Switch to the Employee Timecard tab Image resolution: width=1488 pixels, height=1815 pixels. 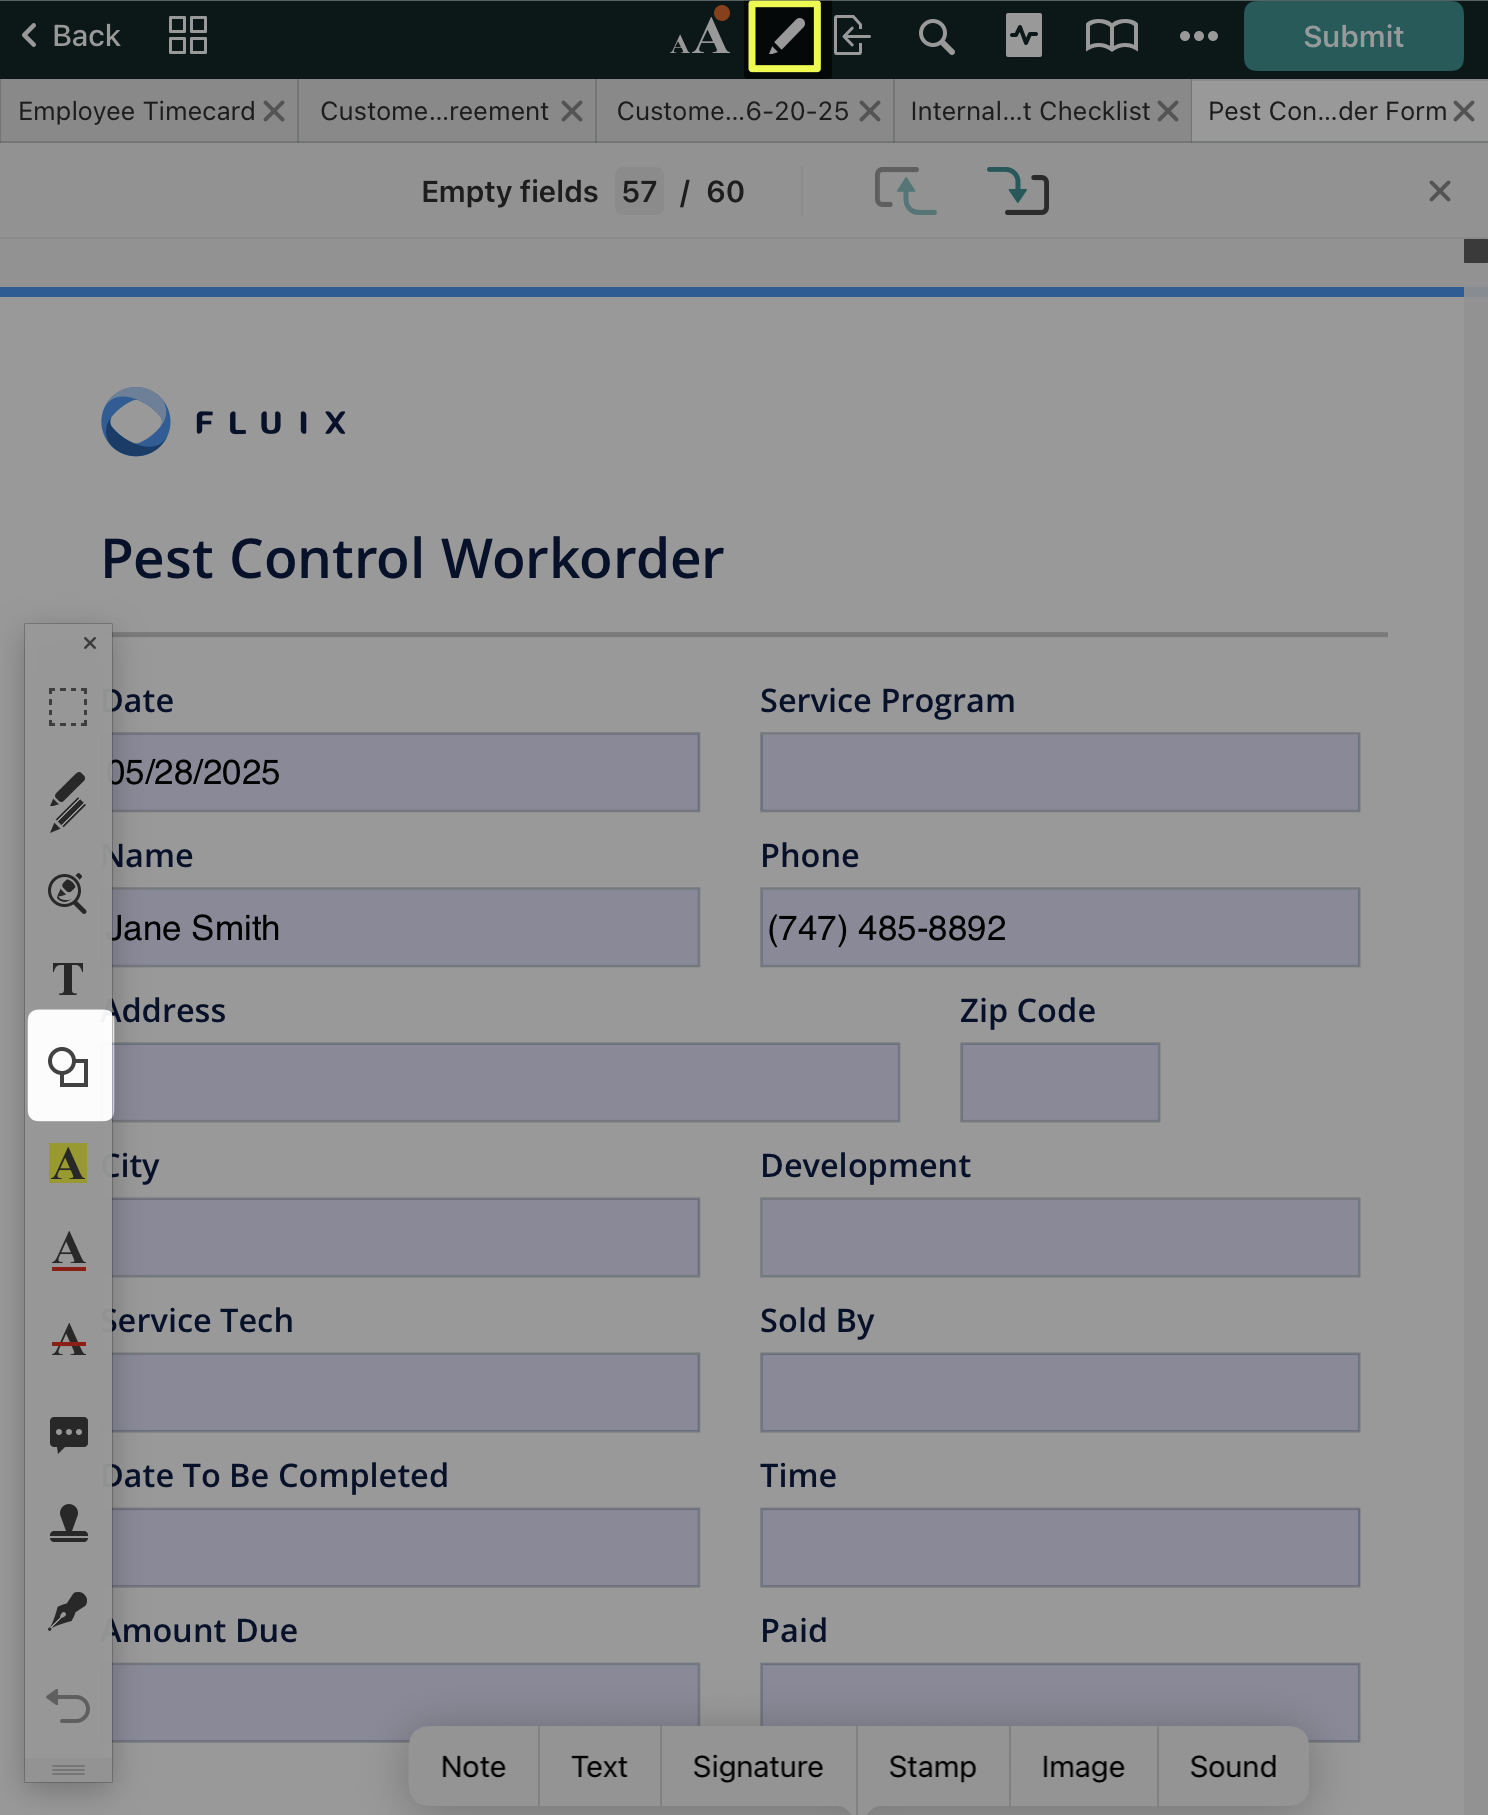point(137,111)
